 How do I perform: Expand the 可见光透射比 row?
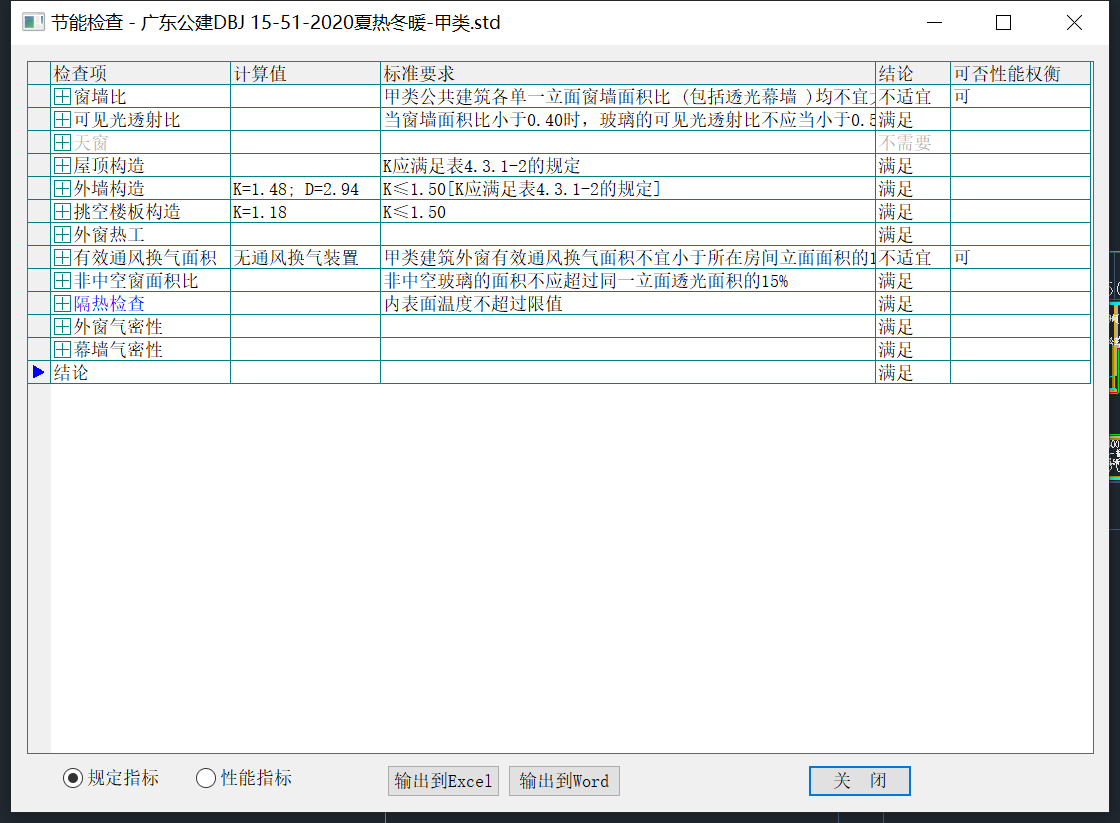pyautogui.click(x=62, y=120)
